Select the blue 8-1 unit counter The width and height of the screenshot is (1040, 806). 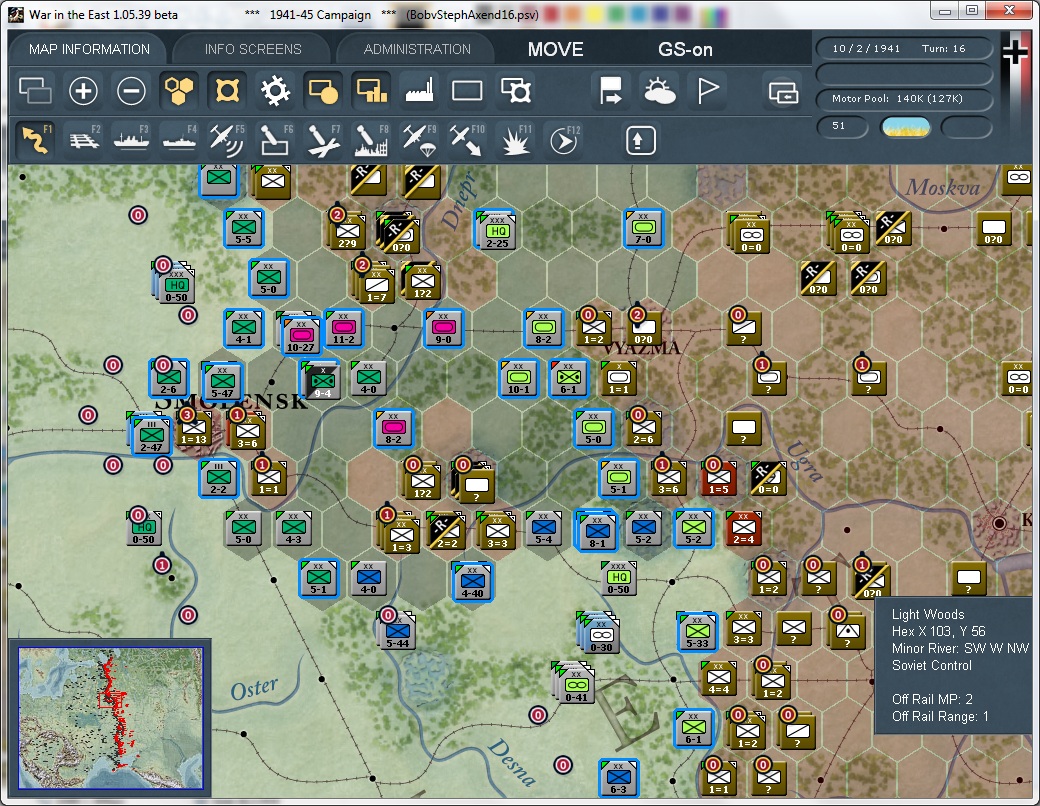tap(596, 530)
